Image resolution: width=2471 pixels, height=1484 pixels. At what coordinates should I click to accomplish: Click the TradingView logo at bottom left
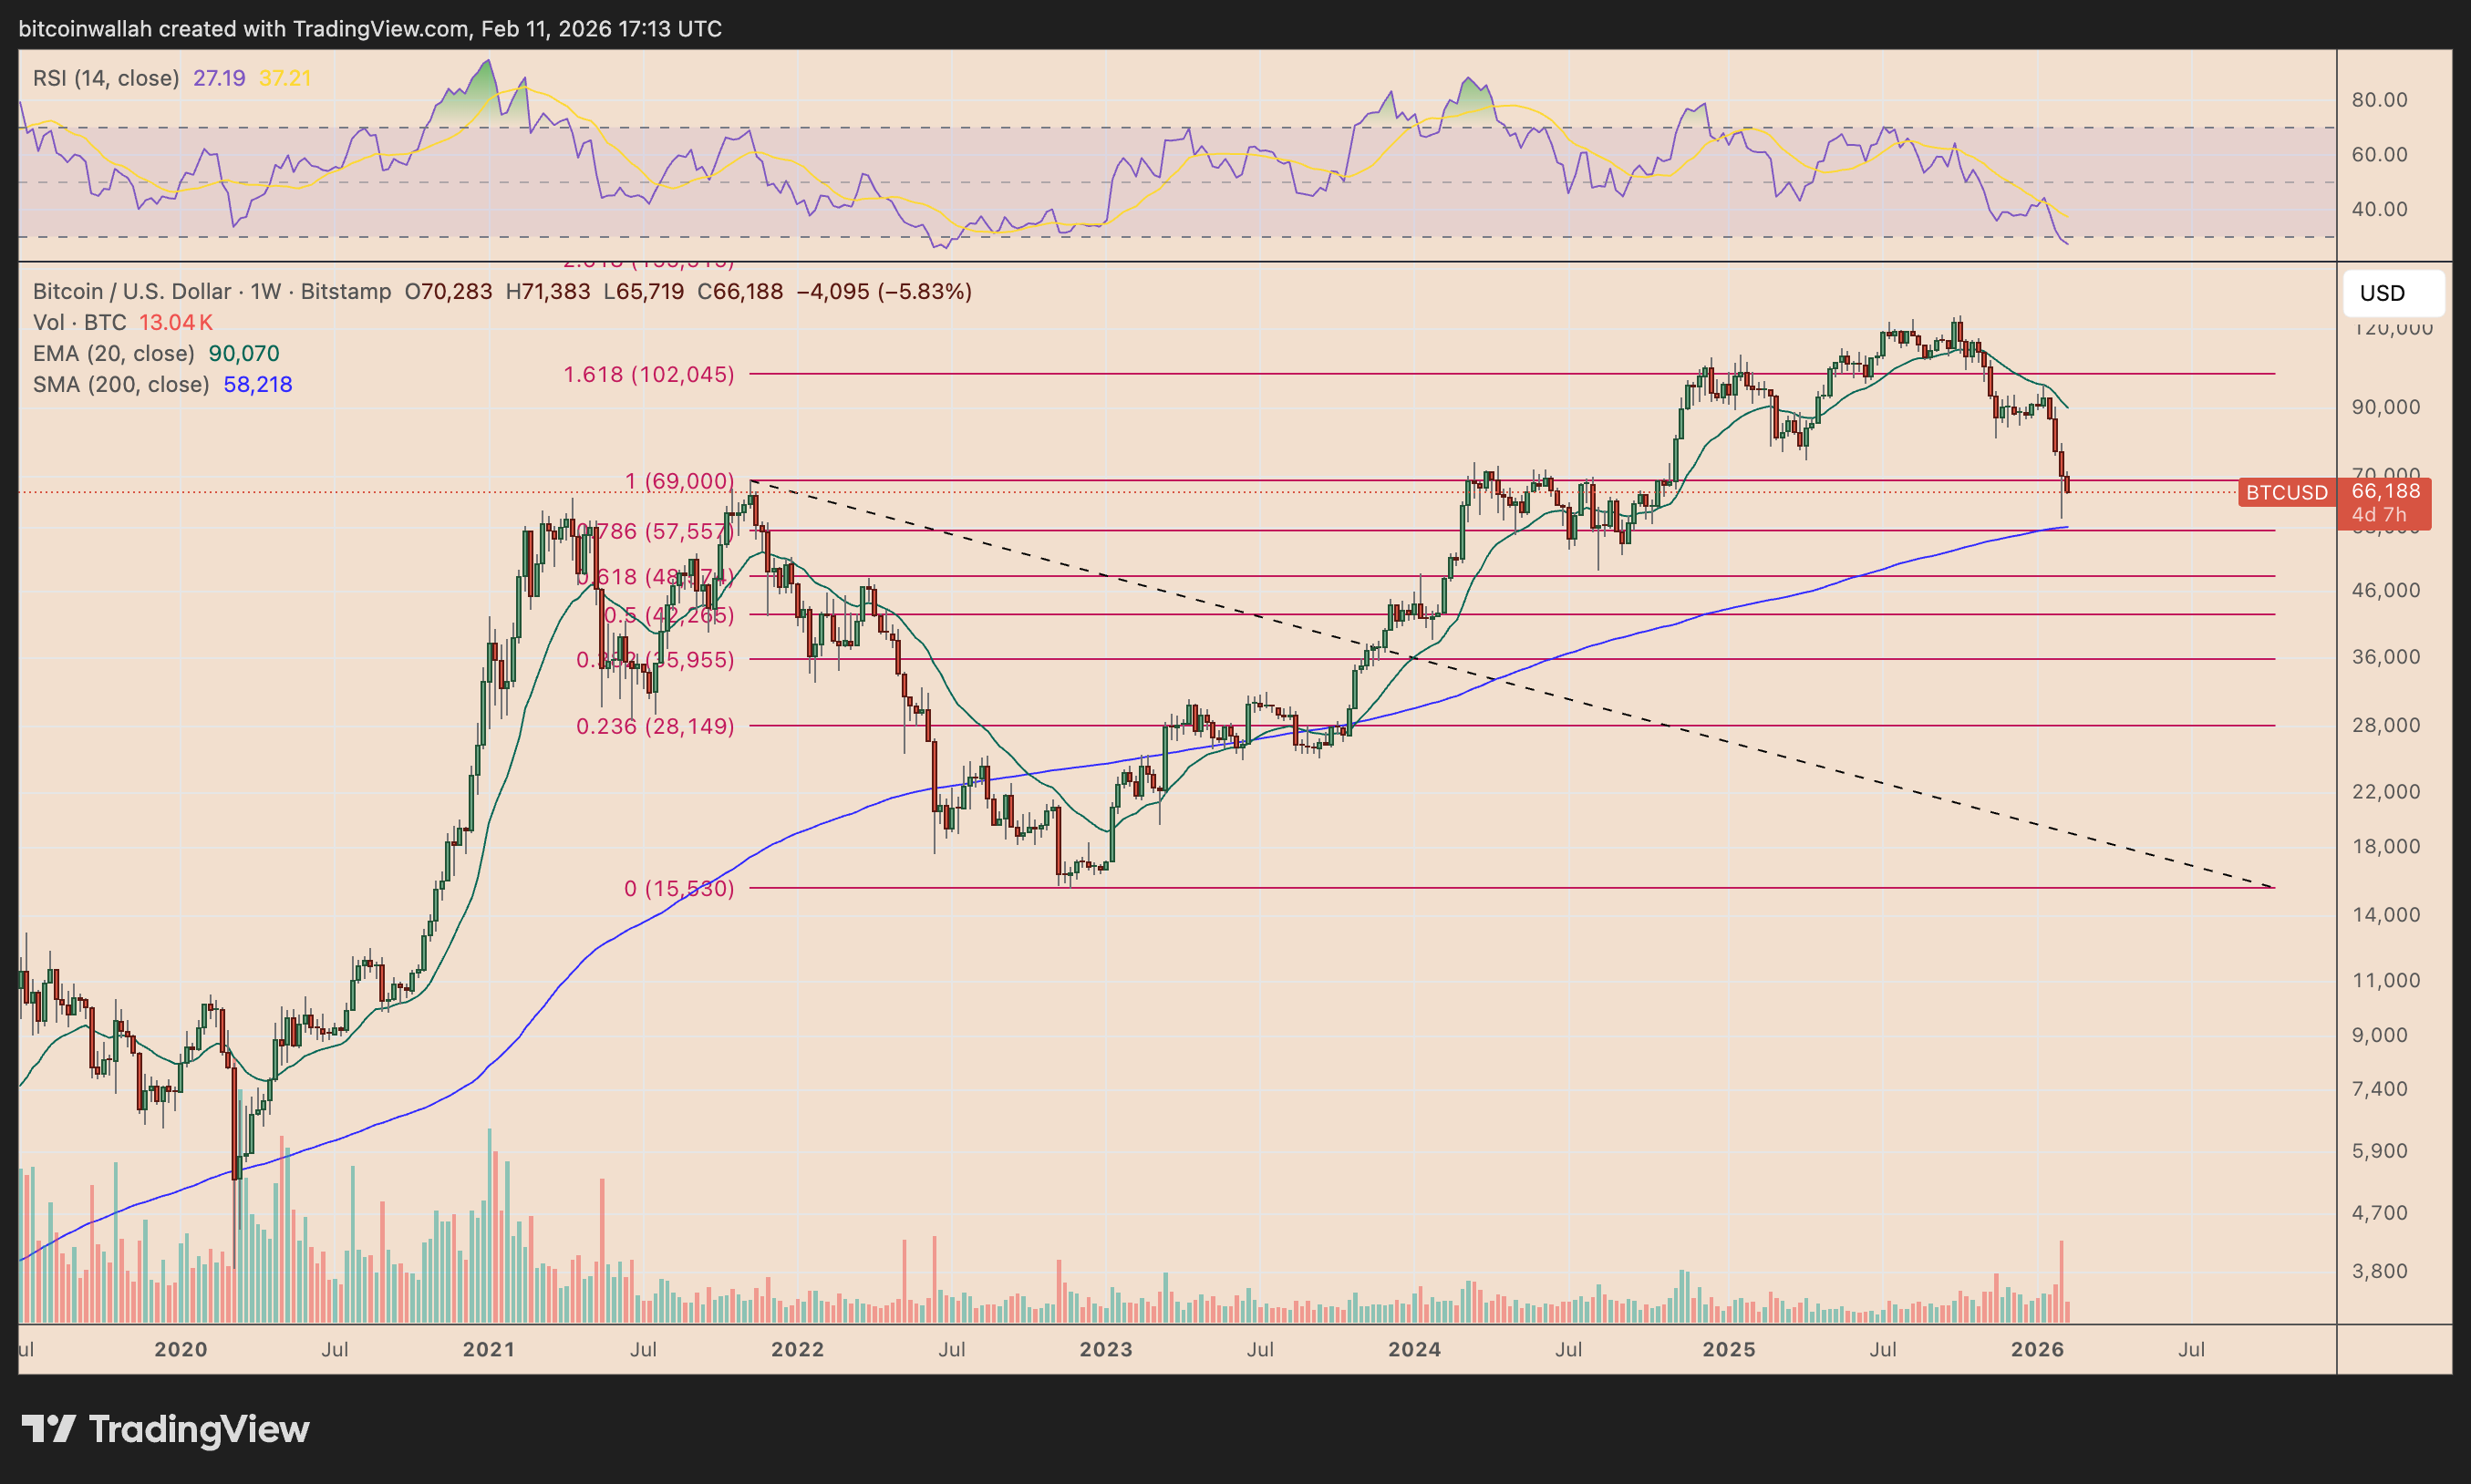[165, 1429]
